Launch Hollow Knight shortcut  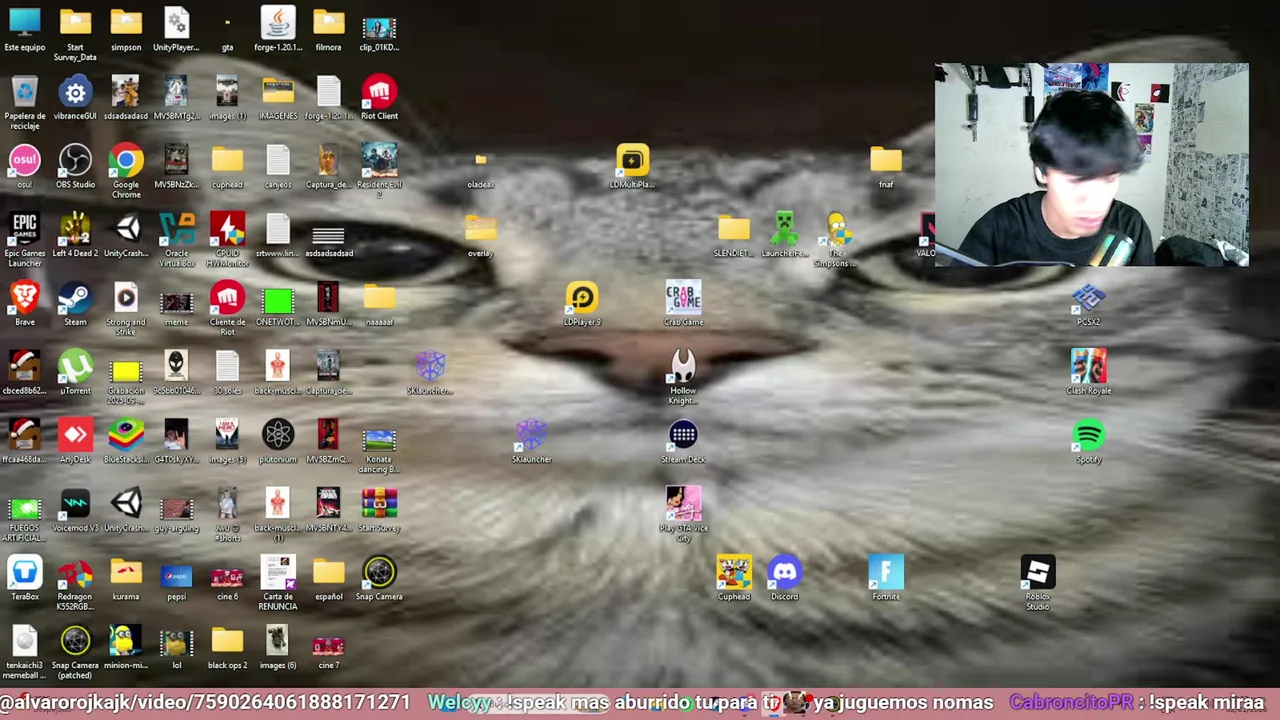click(x=684, y=378)
